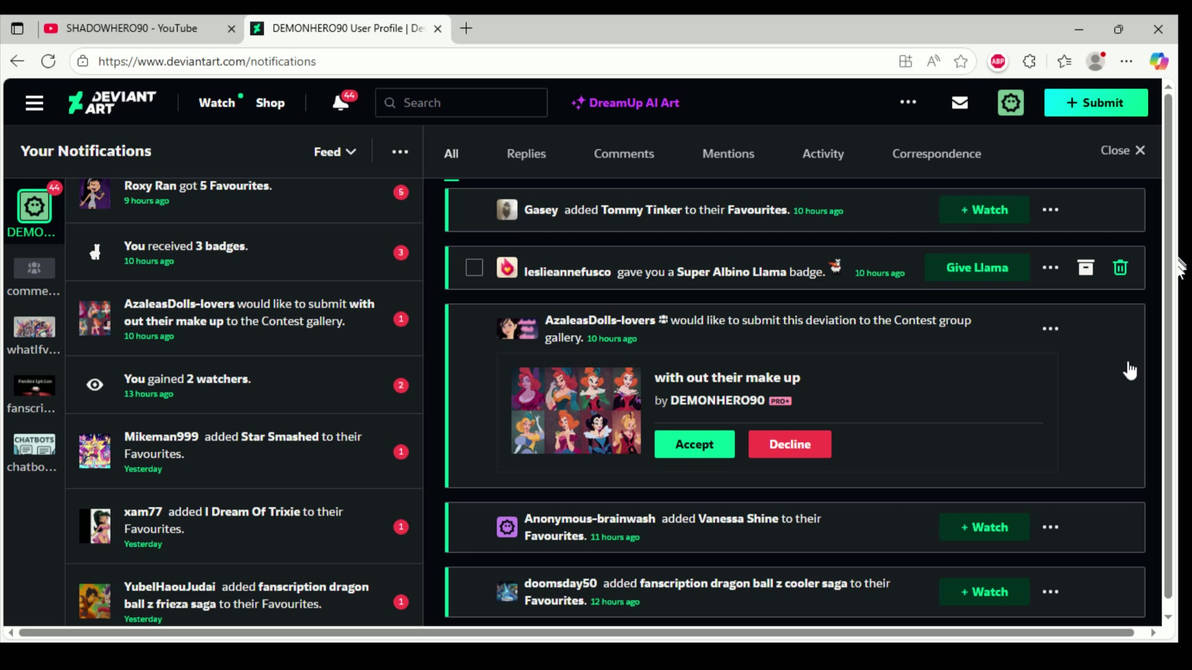The width and height of the screenshot is (1192, 670).
Task: Accept the 'with out their make up' submission
Action: point(694,444)
